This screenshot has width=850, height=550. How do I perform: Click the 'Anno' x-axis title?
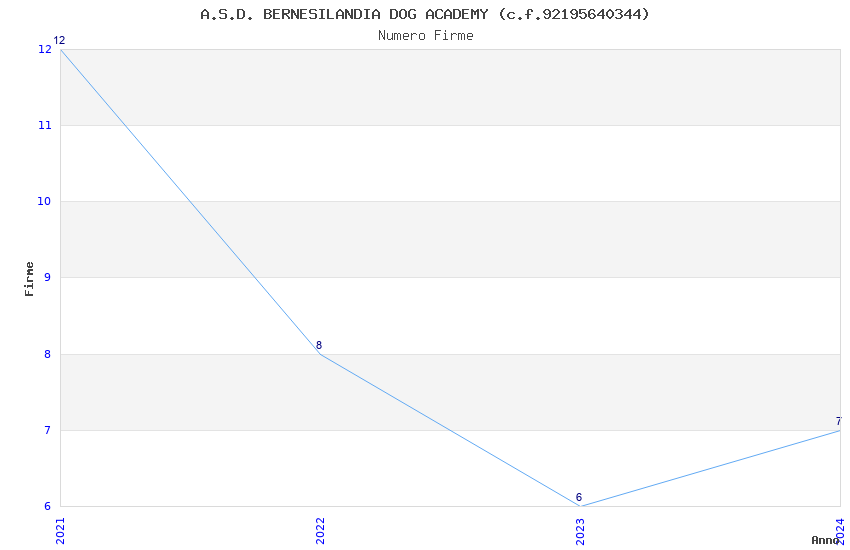tap(825, 540)
